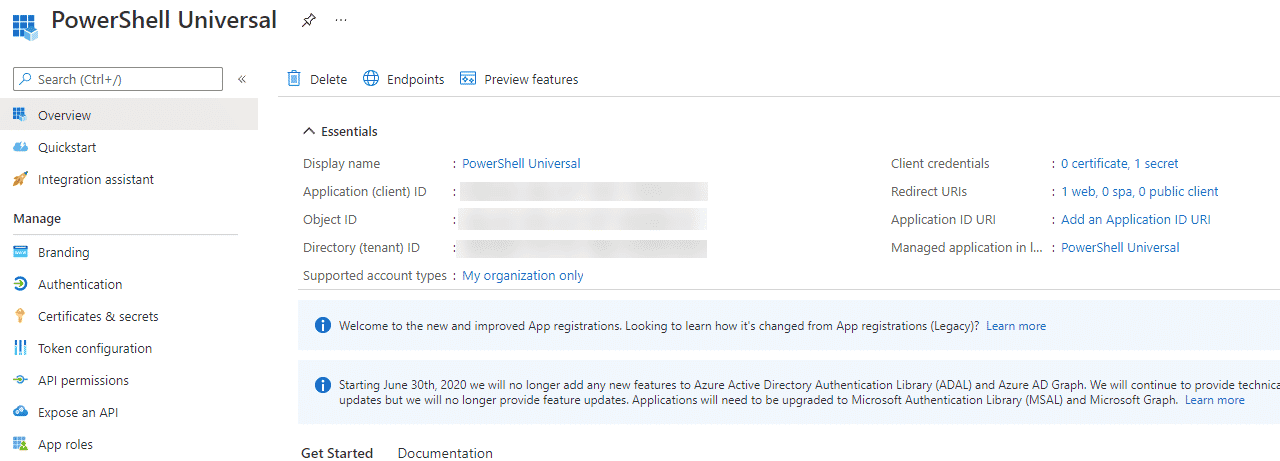Click the Delete trash icon
The width and height of the screenshot is (1280, 461).
[x=294, y=78]
